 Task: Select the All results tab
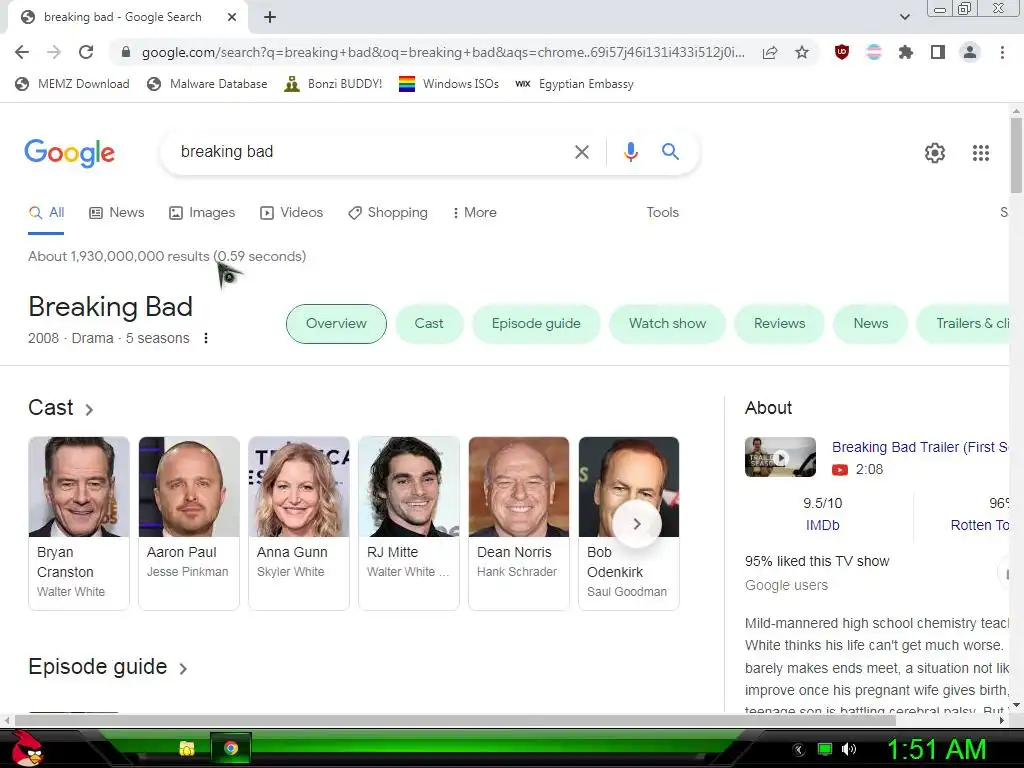(46, 213)
